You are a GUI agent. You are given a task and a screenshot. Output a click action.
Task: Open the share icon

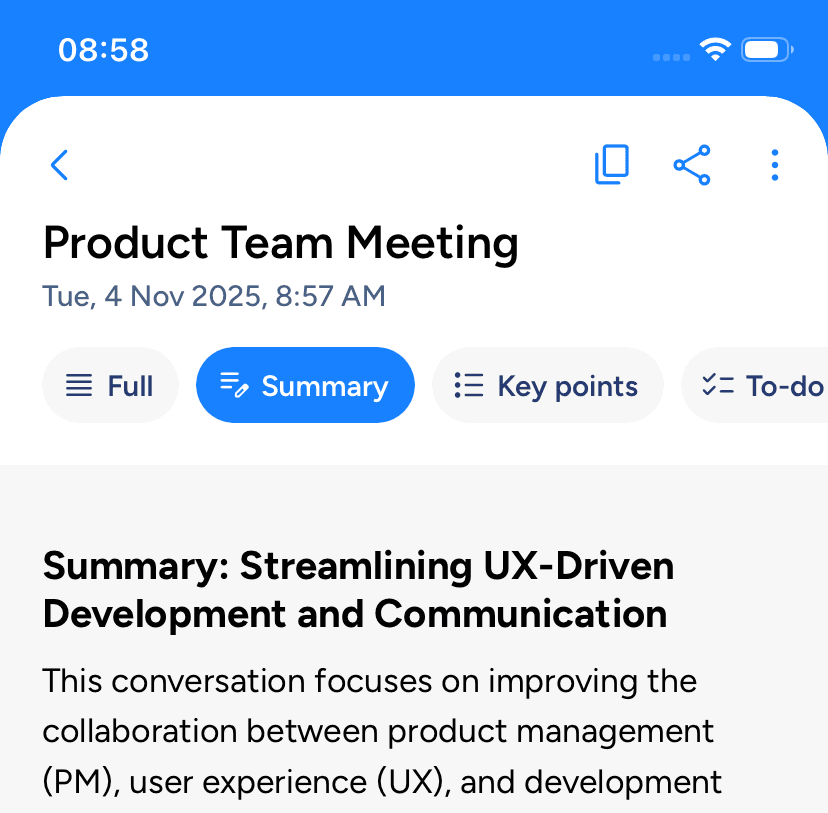click(692, 165)
